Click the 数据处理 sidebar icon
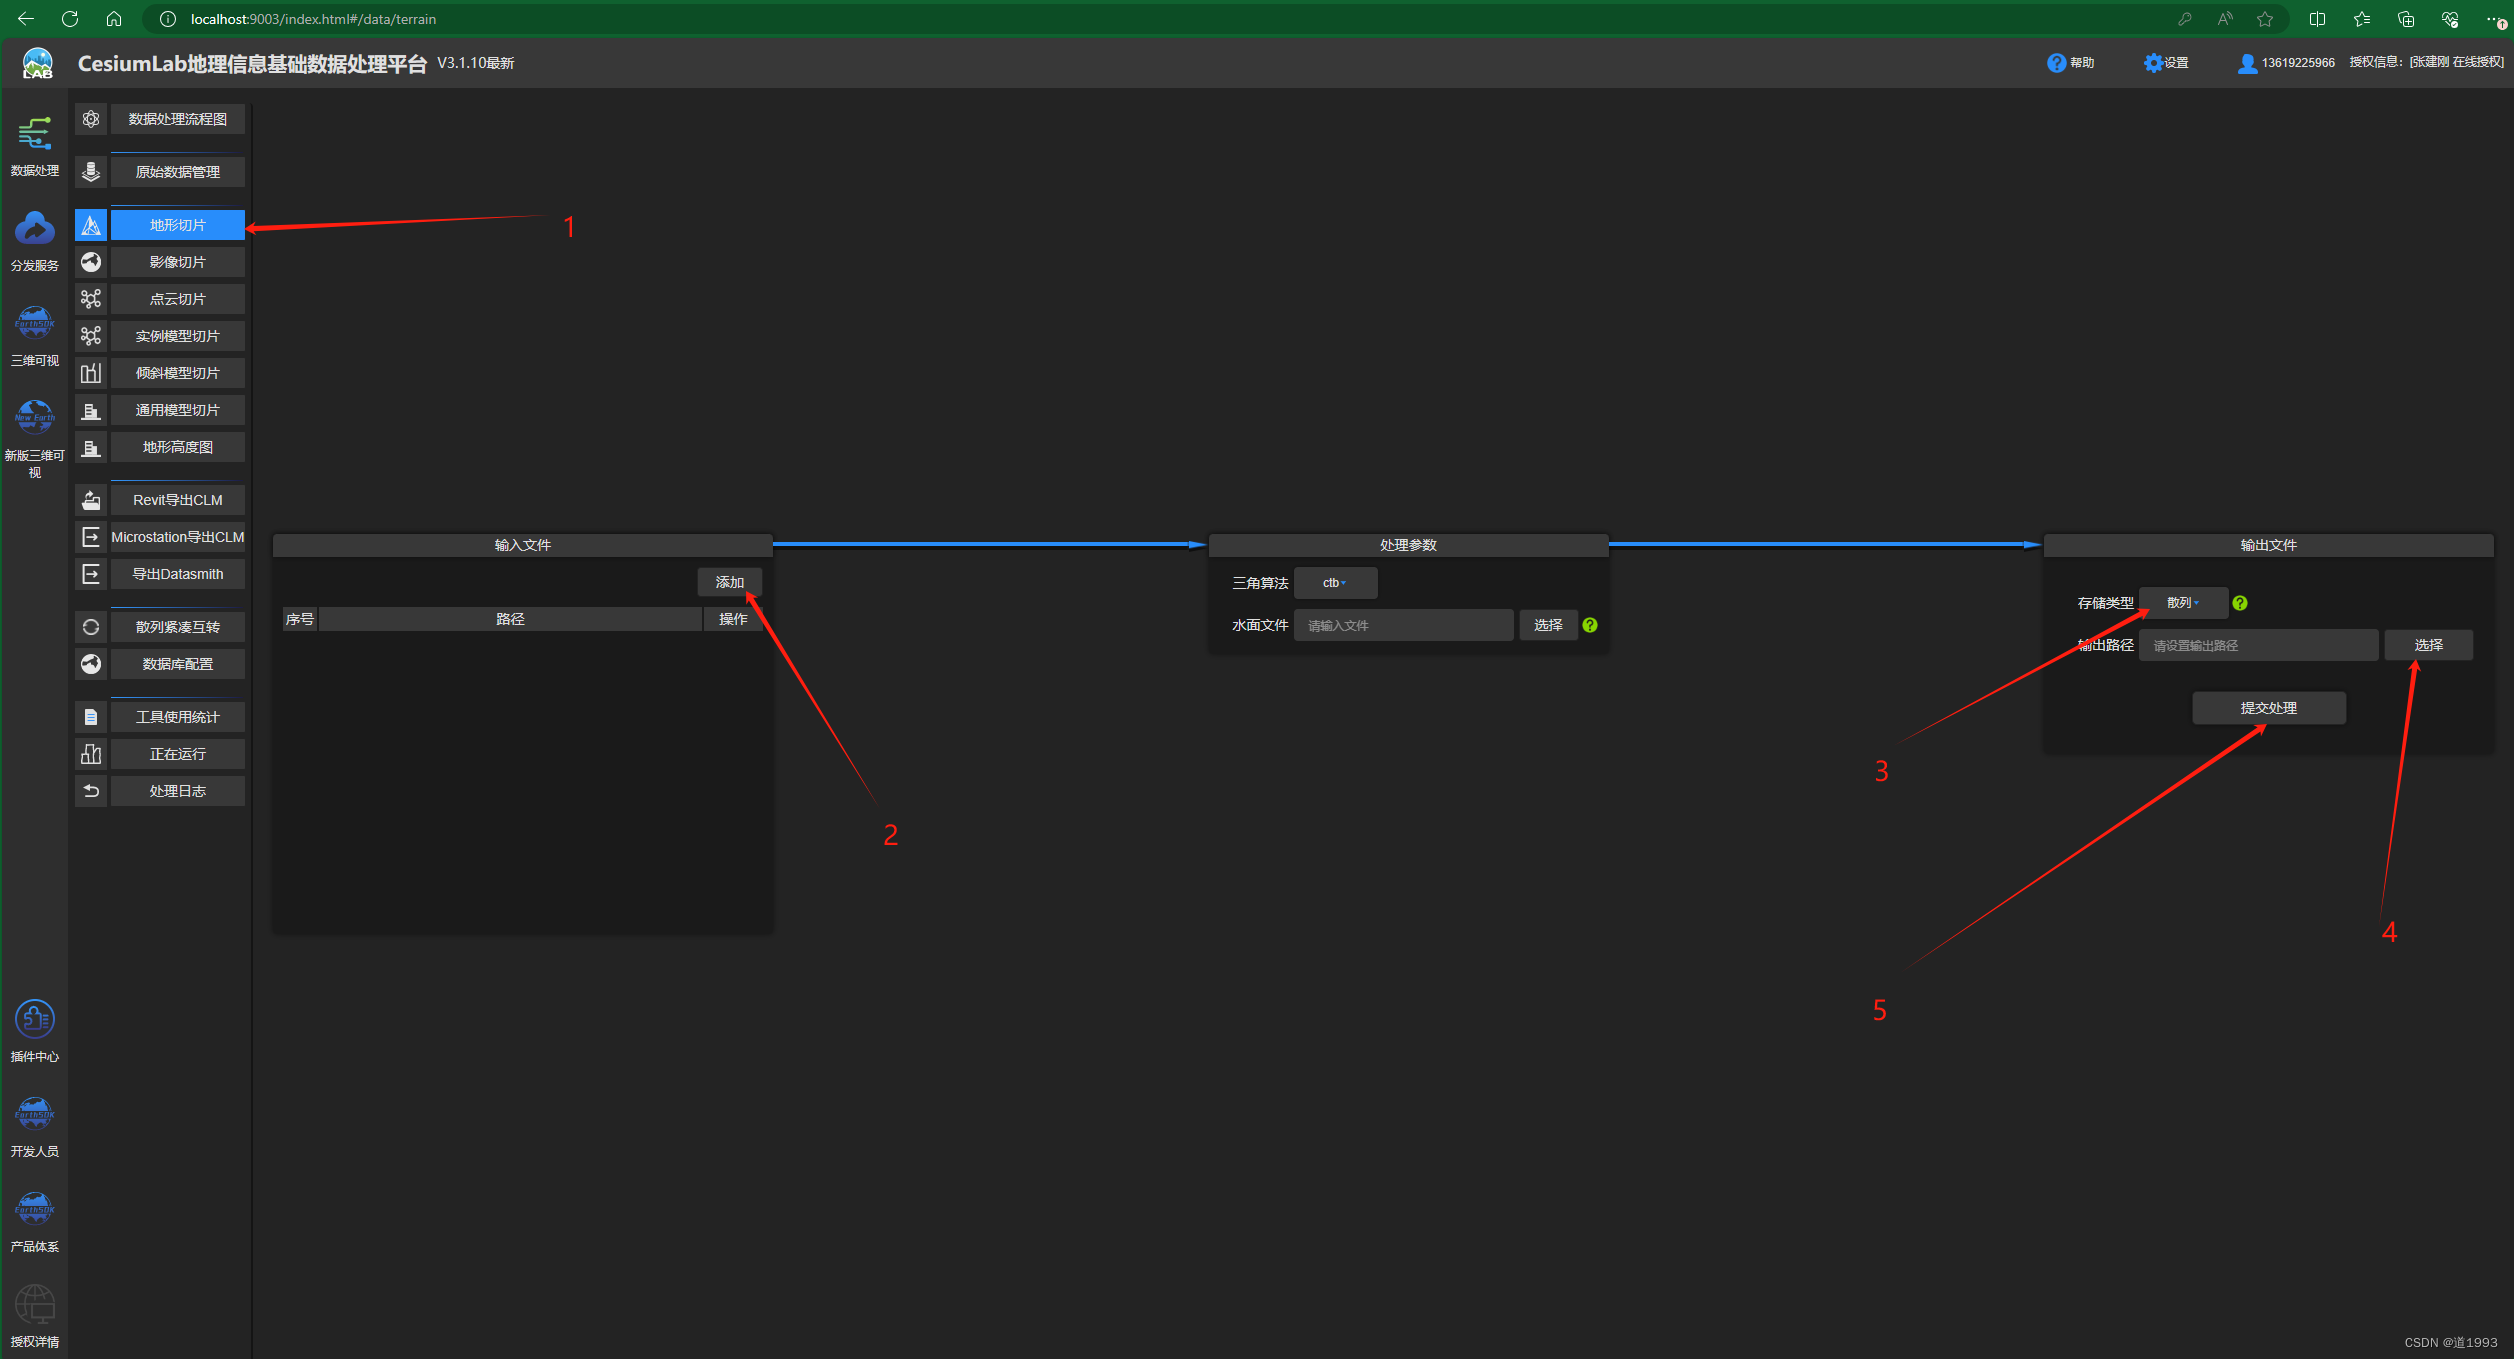 click(35, 134)
